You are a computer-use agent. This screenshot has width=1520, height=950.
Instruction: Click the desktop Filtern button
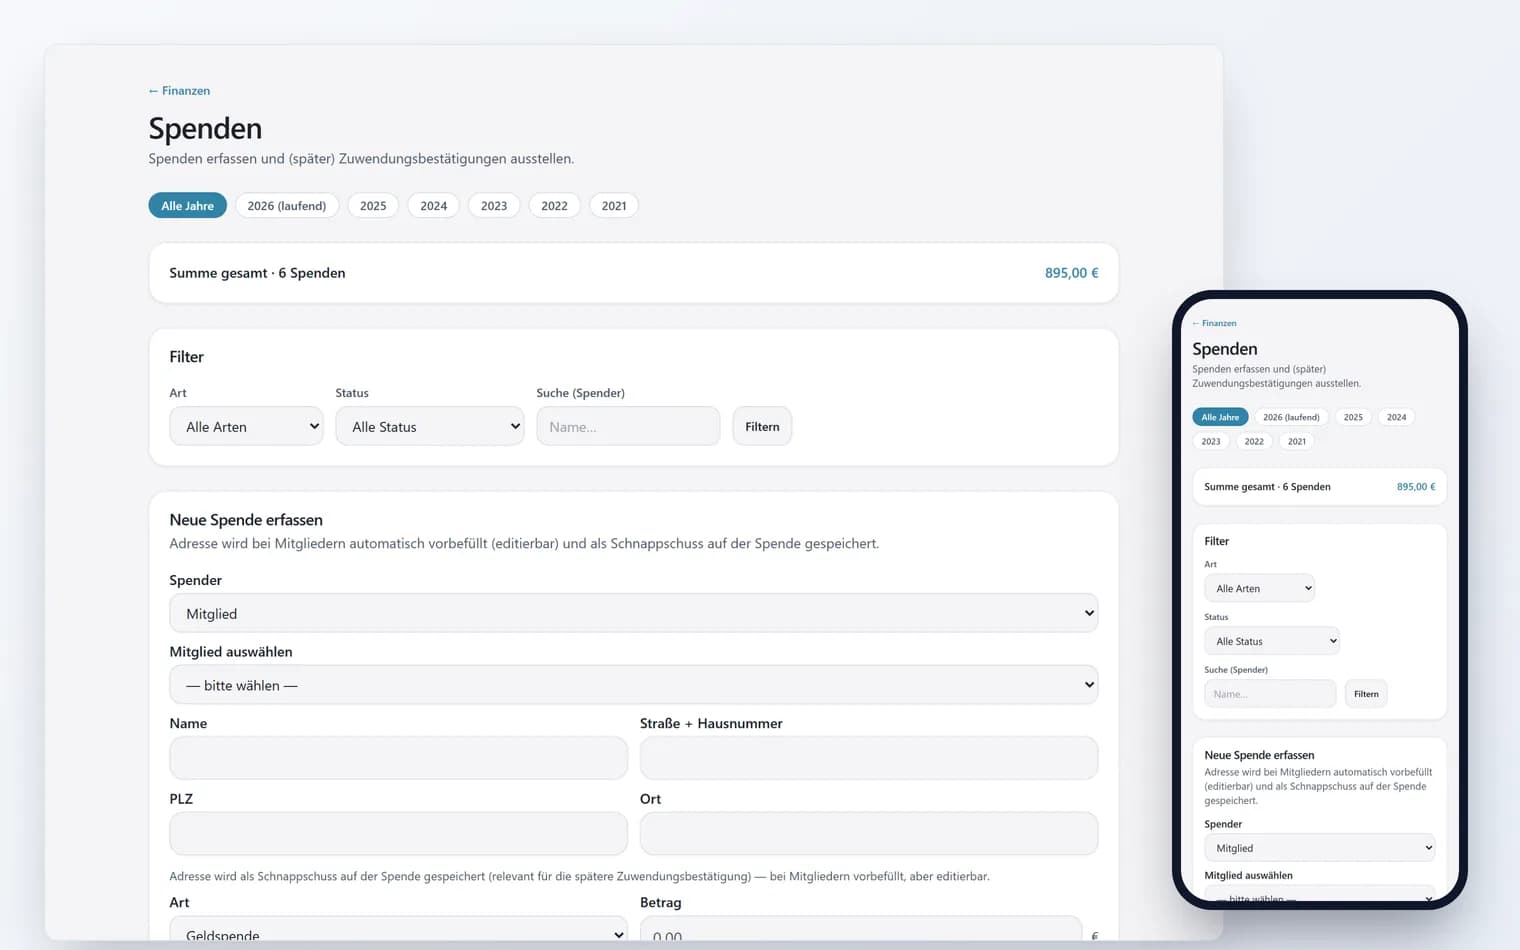[762, 426]
